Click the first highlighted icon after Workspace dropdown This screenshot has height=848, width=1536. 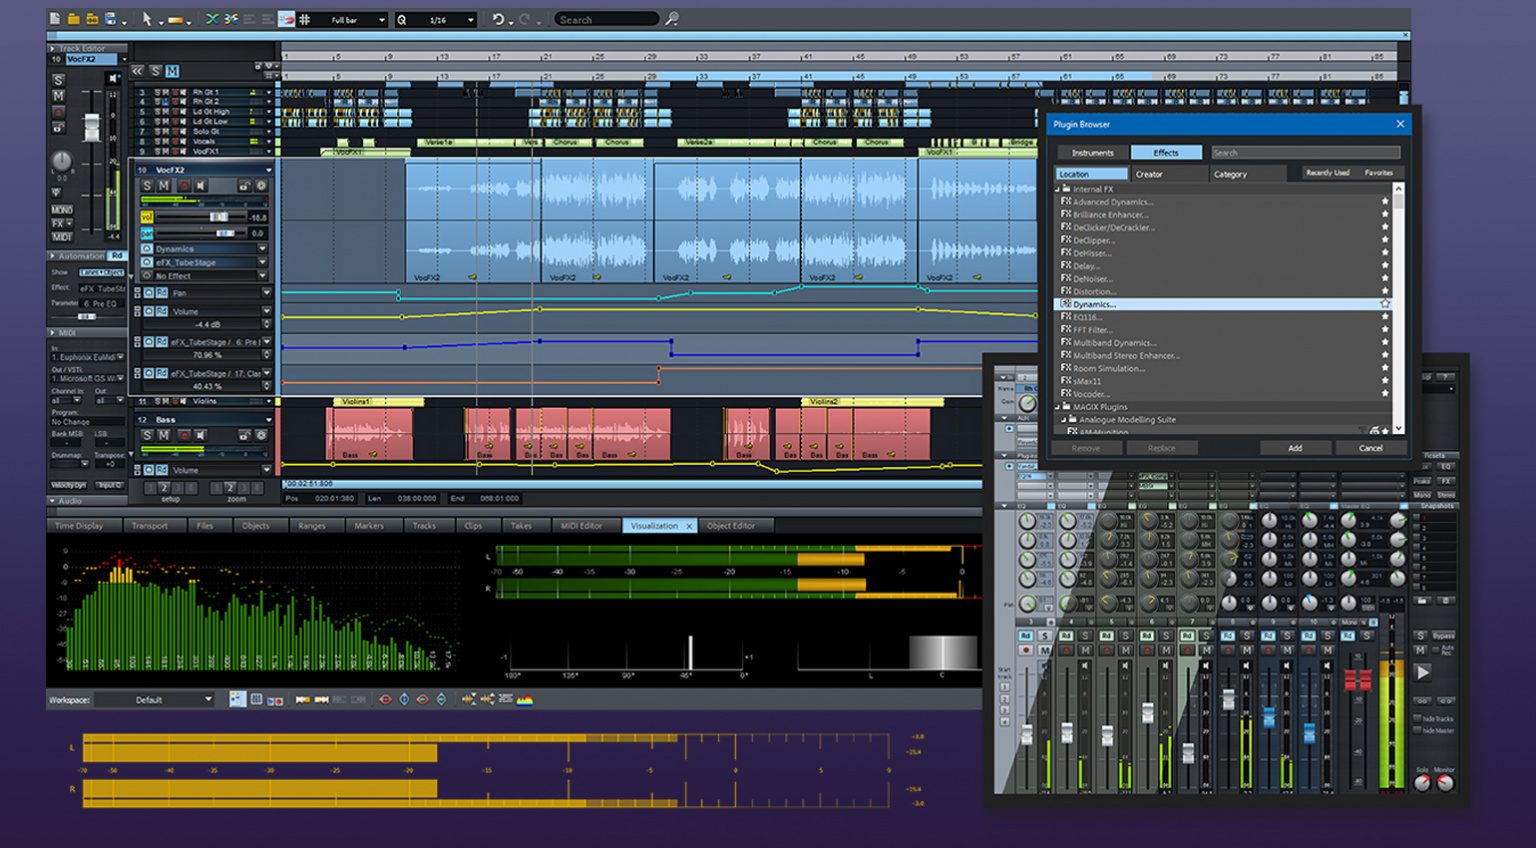(237, 700)
